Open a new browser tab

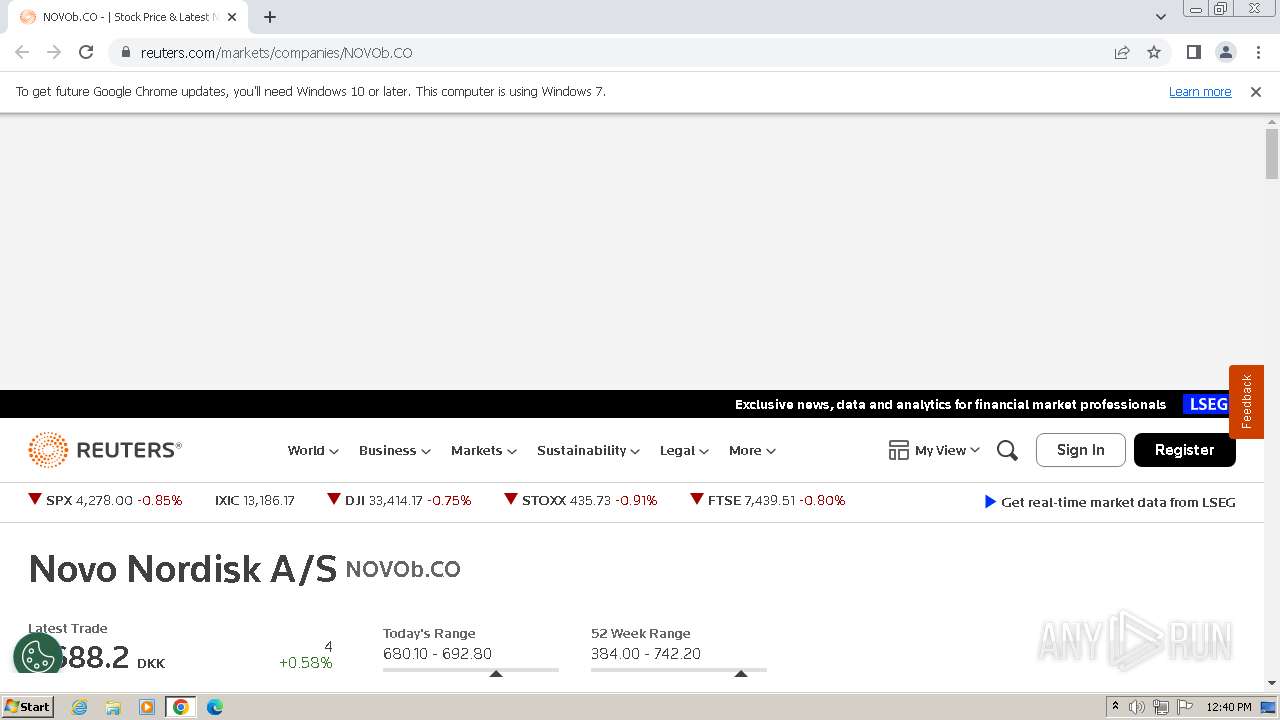[x=270, y=17]
